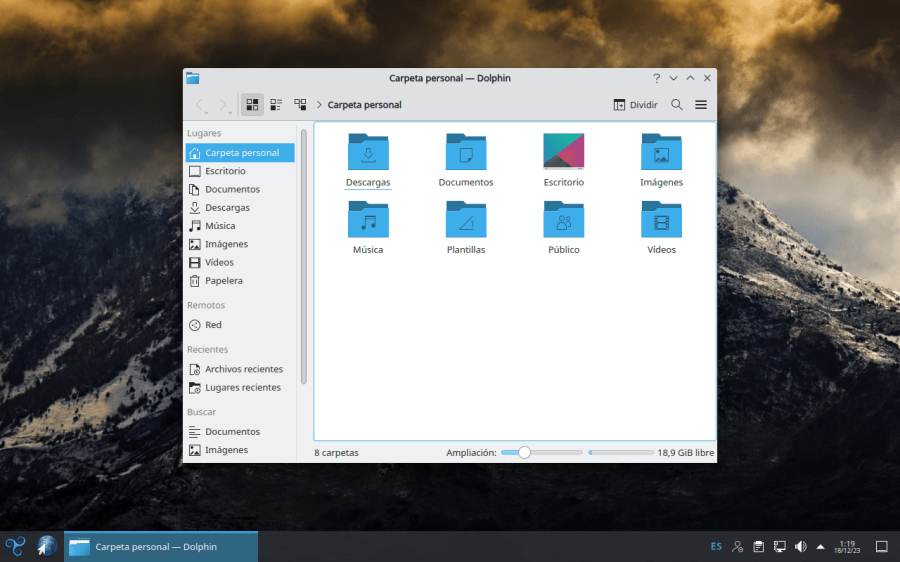Screen dimensions: 900x562
Task: Expand the breadcrumb chevron before Carpeta personal
Action: 319,105
